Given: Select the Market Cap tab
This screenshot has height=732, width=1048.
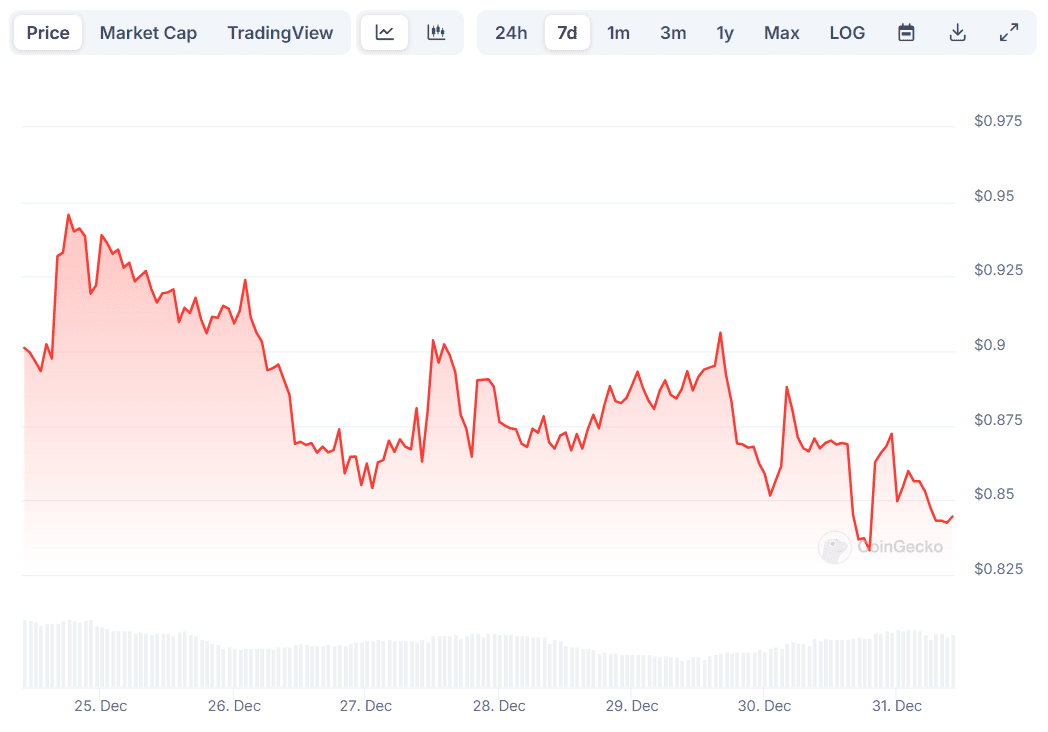Looking at the screenshot, I should (x=148, y=33).
